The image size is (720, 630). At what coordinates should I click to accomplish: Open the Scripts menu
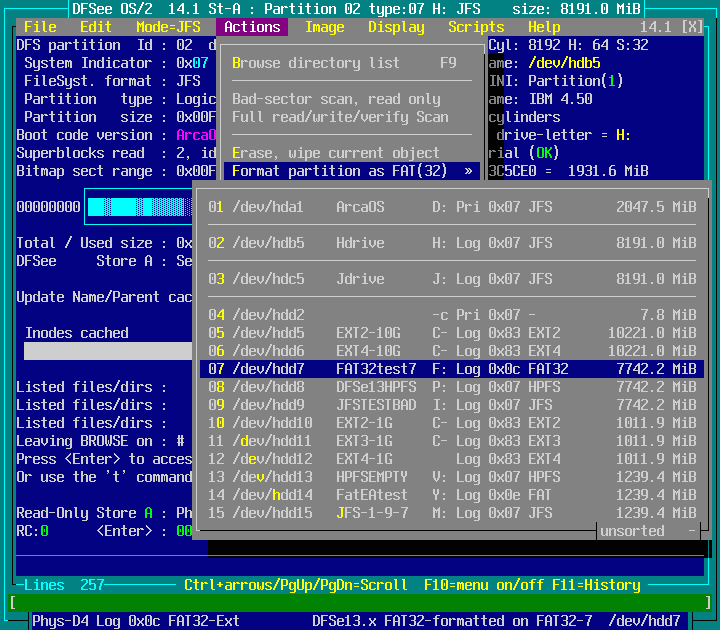coord(476,27)
